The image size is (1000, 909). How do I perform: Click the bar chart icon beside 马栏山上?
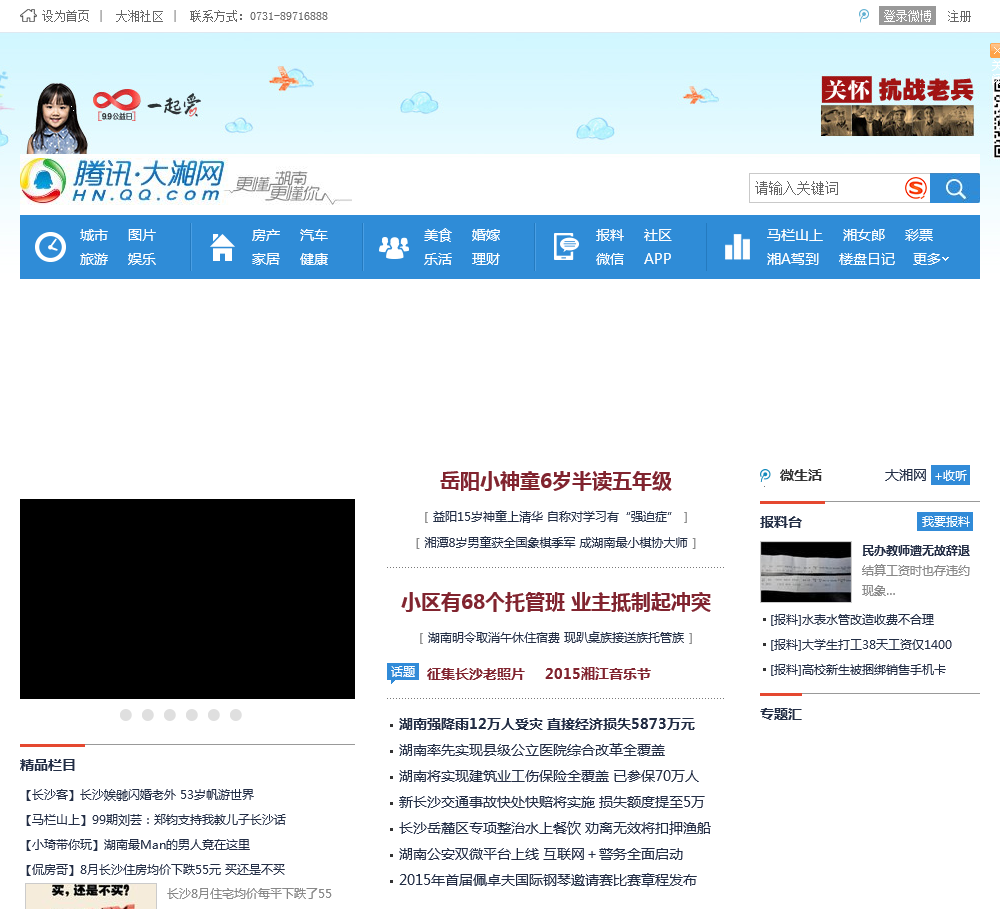tap(737, 247)
